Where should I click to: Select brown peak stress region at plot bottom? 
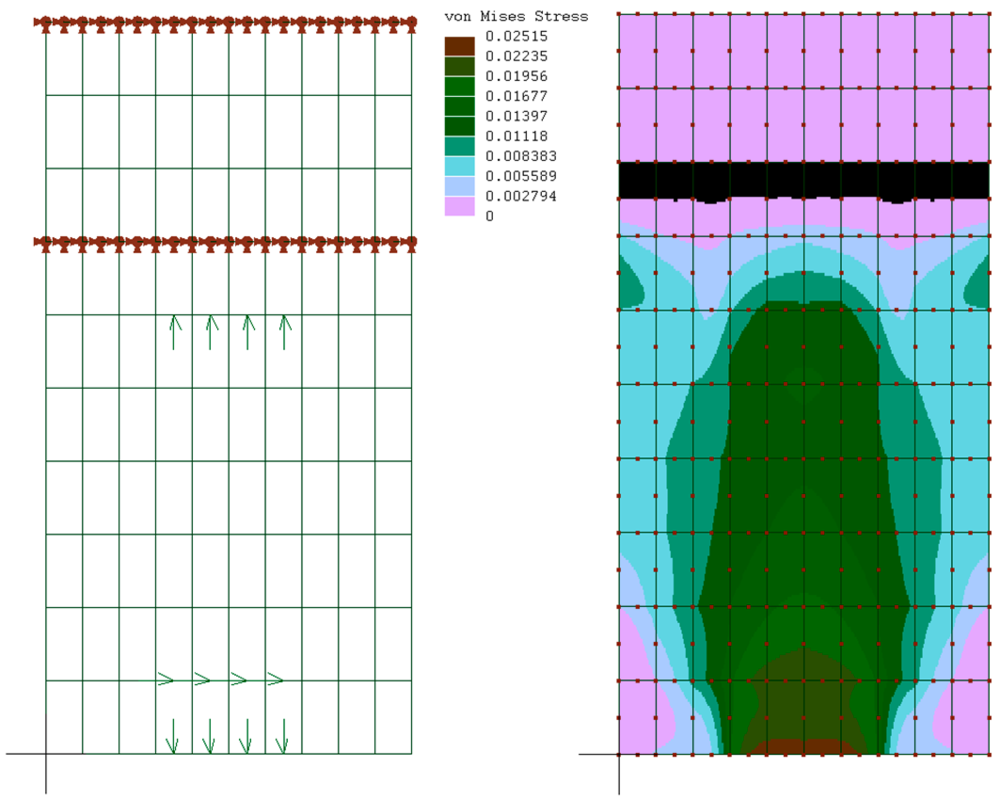[803, 747]
